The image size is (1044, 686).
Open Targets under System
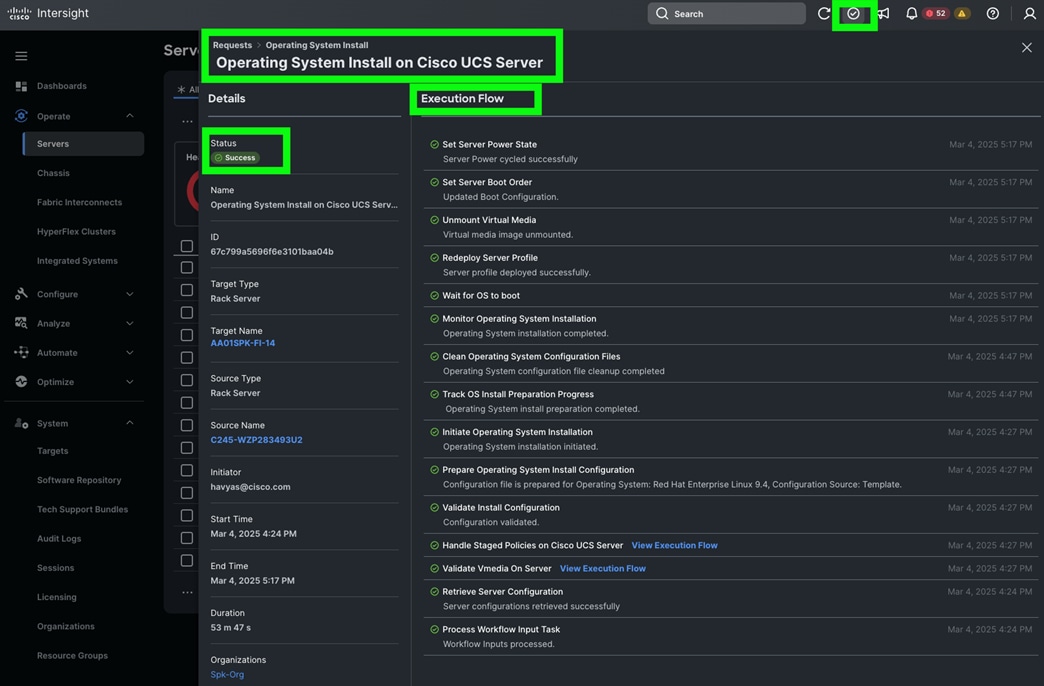pyautogui.click(x=53, y=451)
